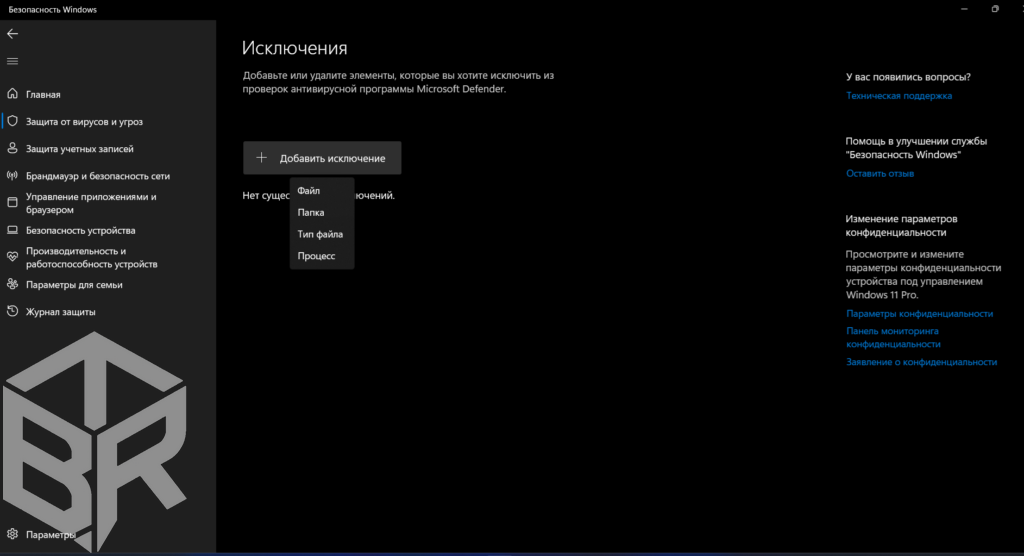Click the settings gear icon
The width and height of the screenshot is (1024, 556).
pyautogui.click(x=12, y=534)
